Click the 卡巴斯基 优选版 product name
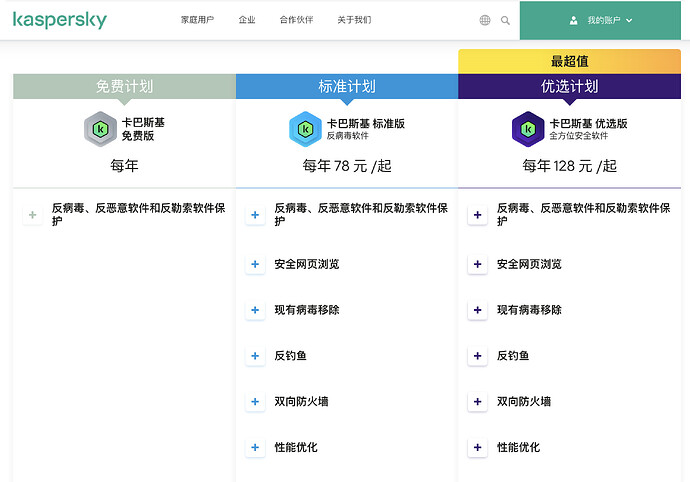 [x=588, y=123]
